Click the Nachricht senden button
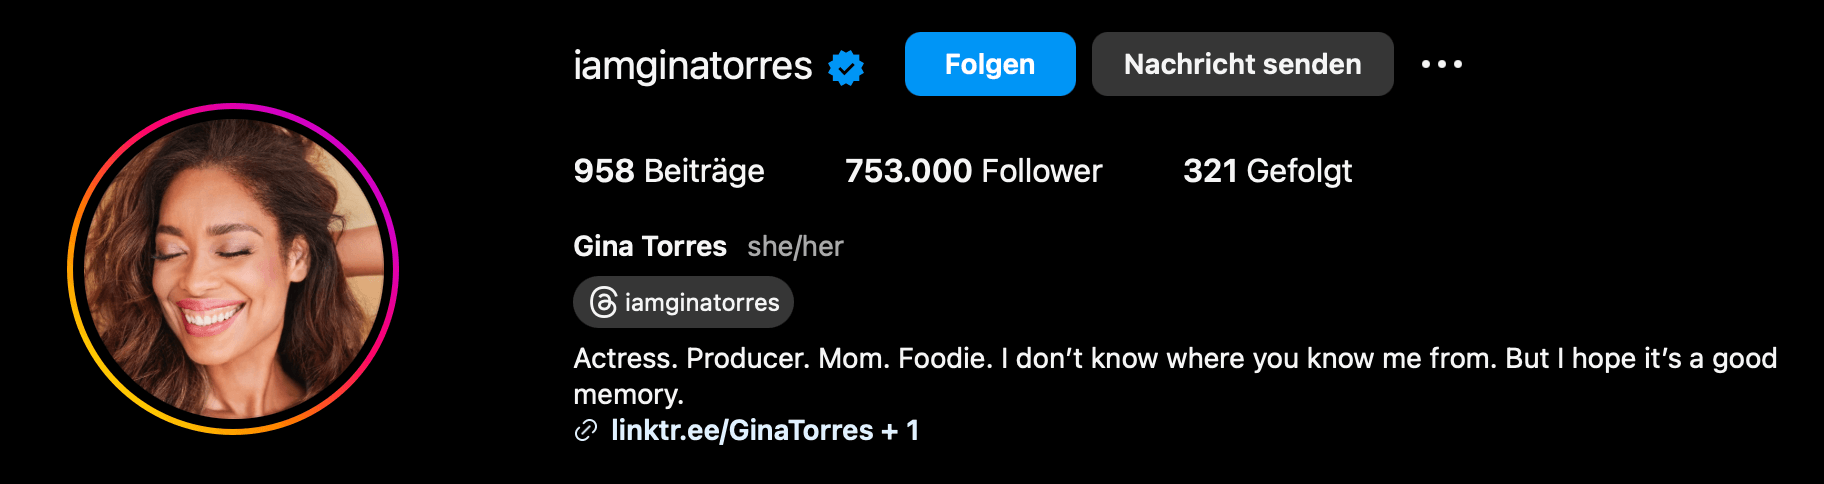Screen dimensions: 1824x484 1242,64
